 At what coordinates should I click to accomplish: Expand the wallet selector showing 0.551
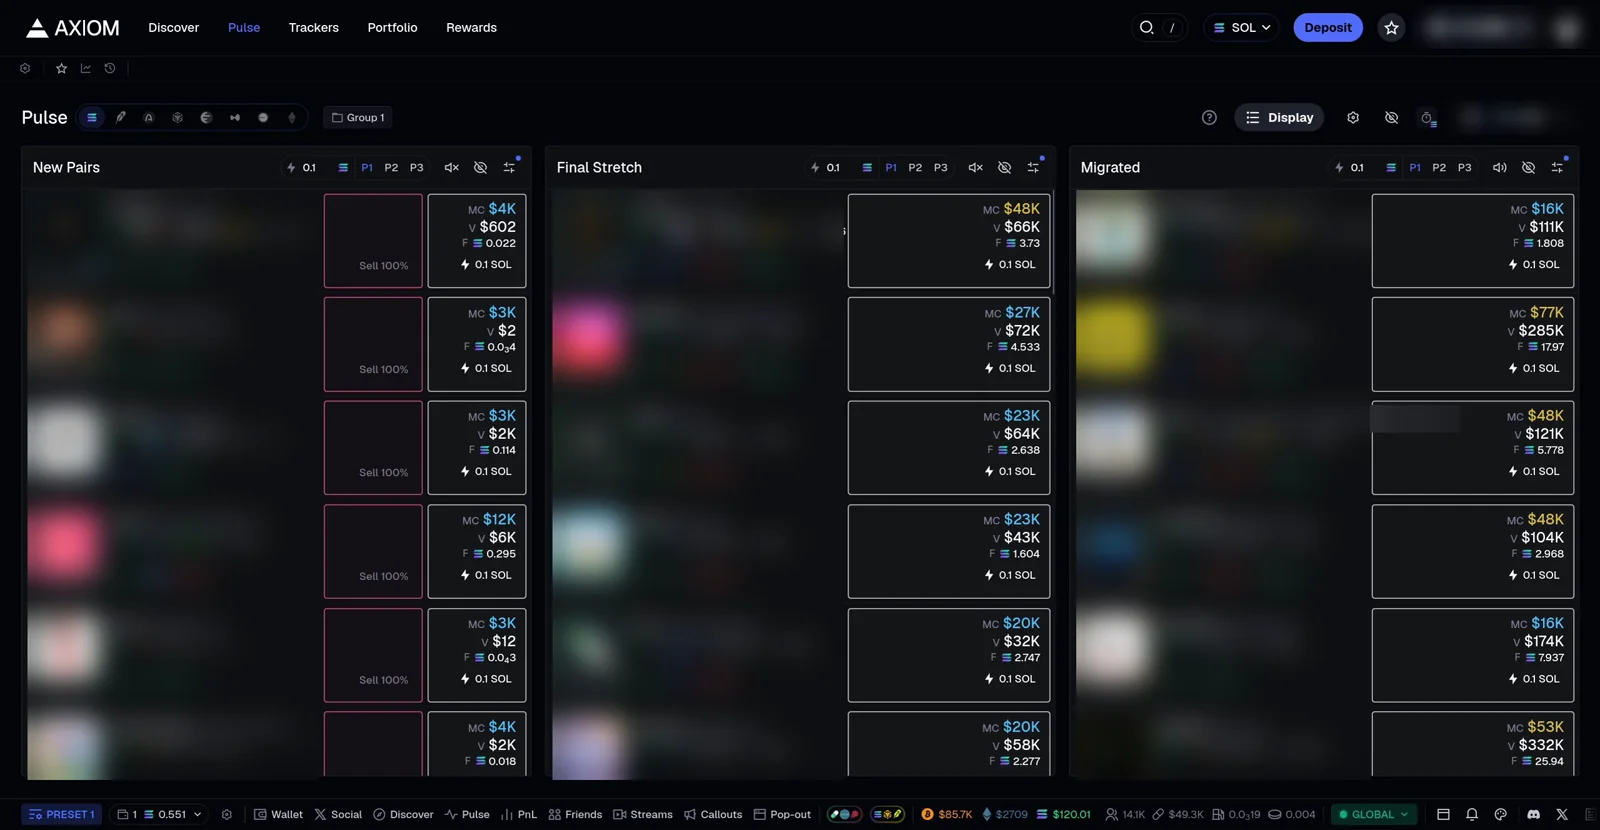[x=159, y=814]
